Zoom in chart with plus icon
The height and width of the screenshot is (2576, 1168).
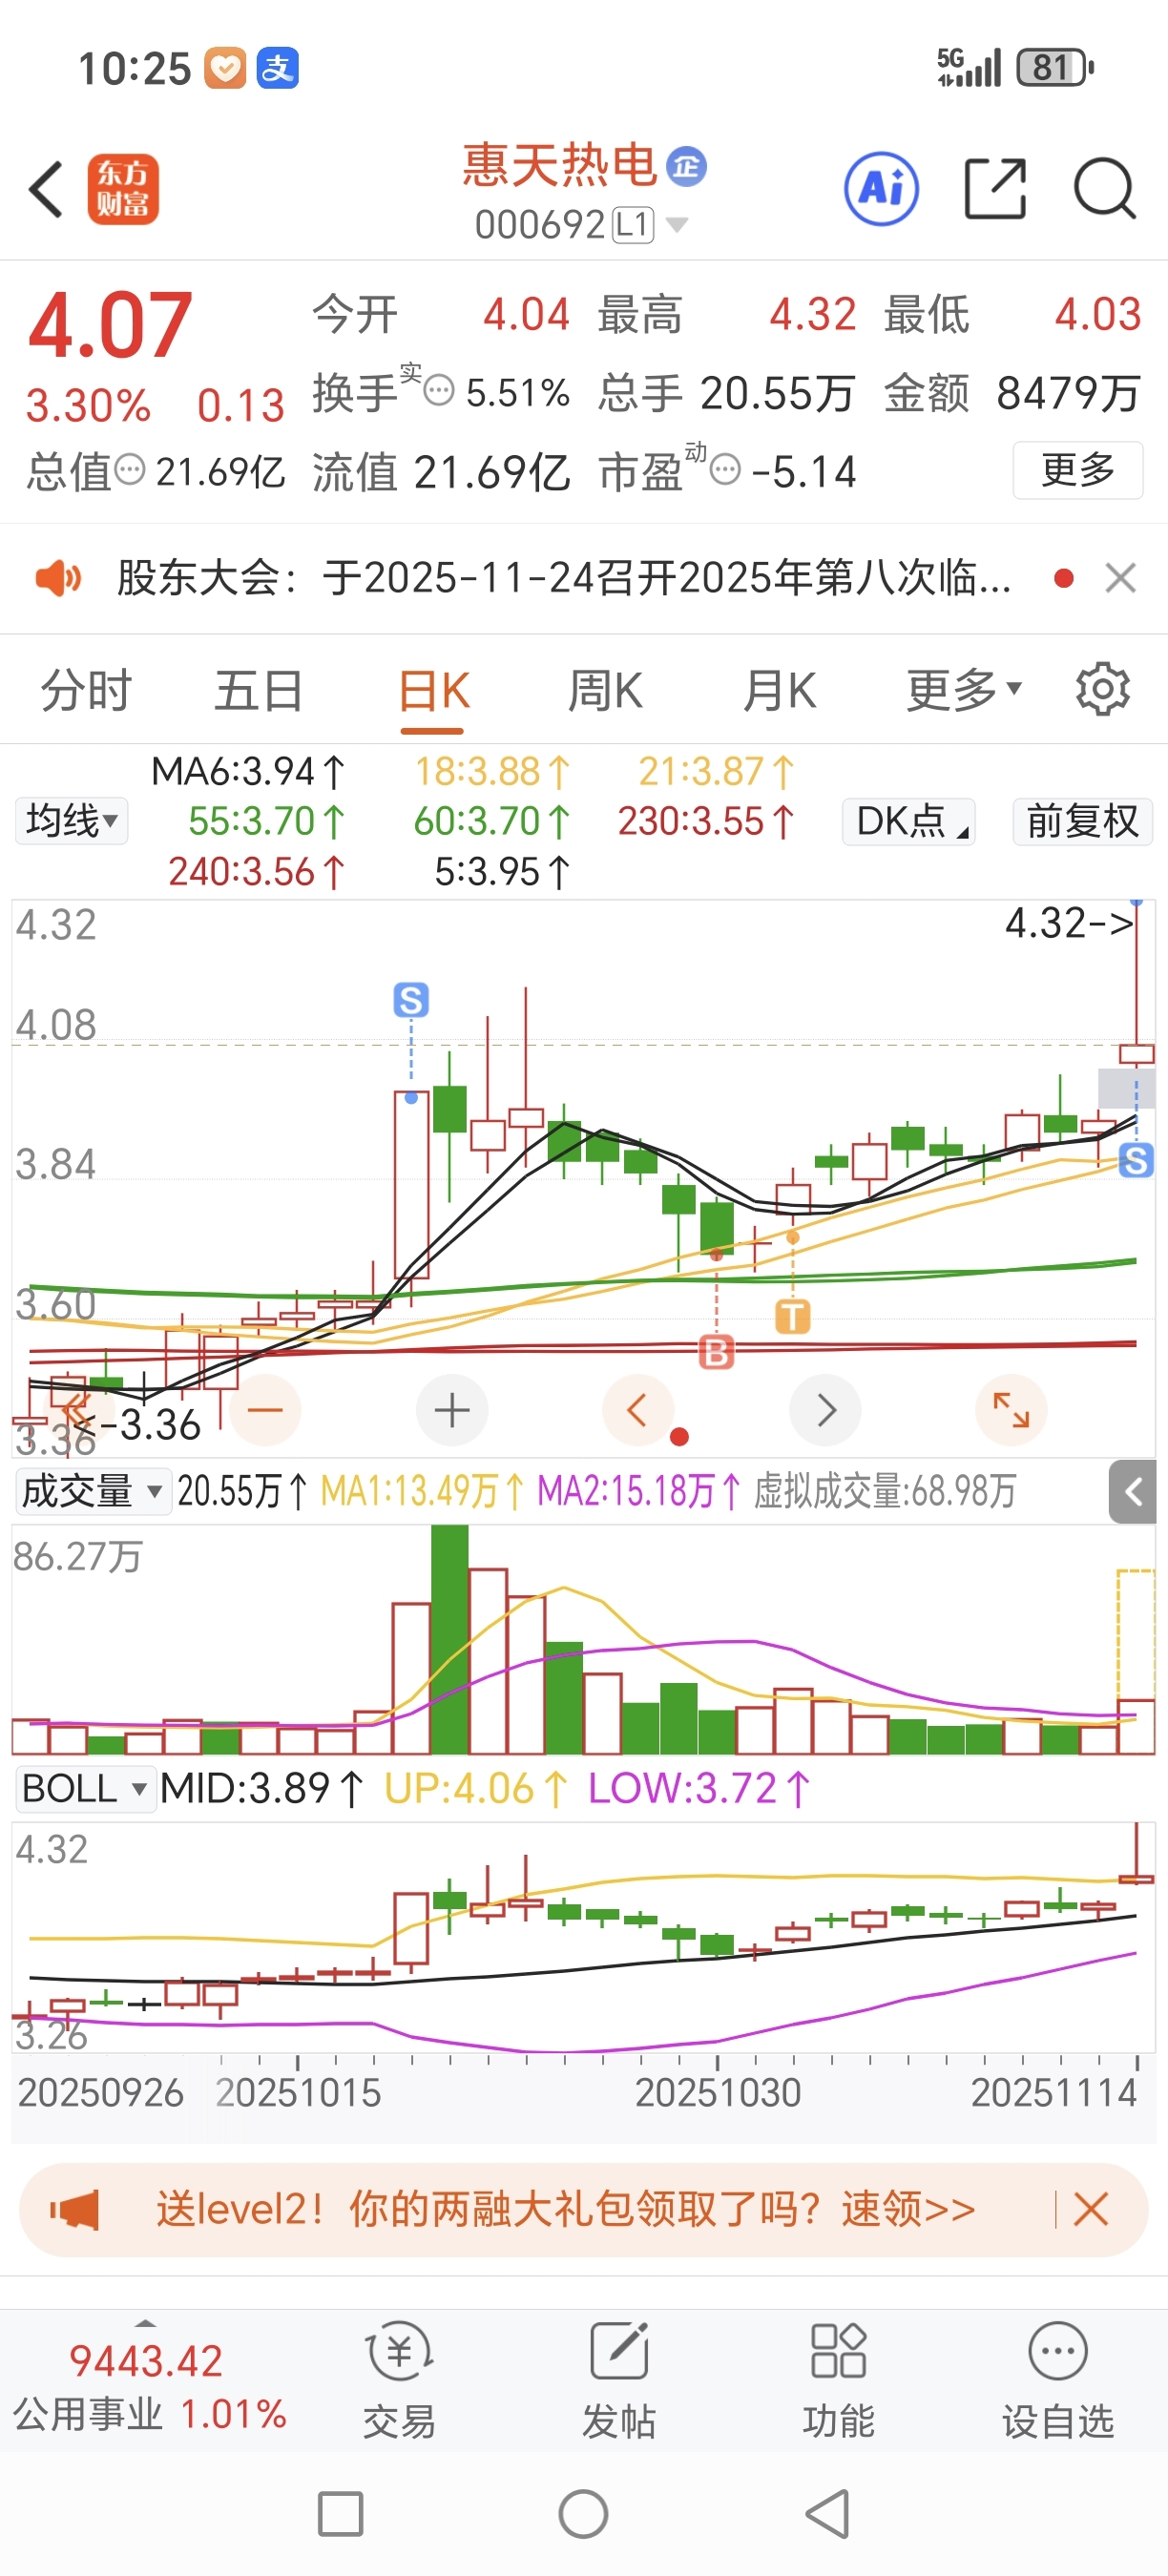click(452, 1410)
